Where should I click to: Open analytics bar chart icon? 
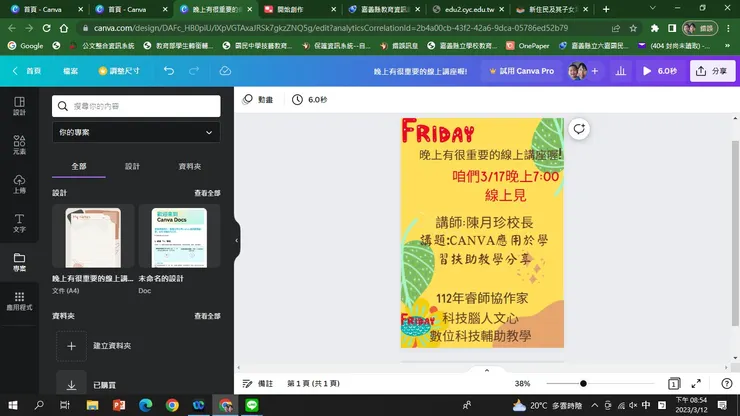(621, 71)
